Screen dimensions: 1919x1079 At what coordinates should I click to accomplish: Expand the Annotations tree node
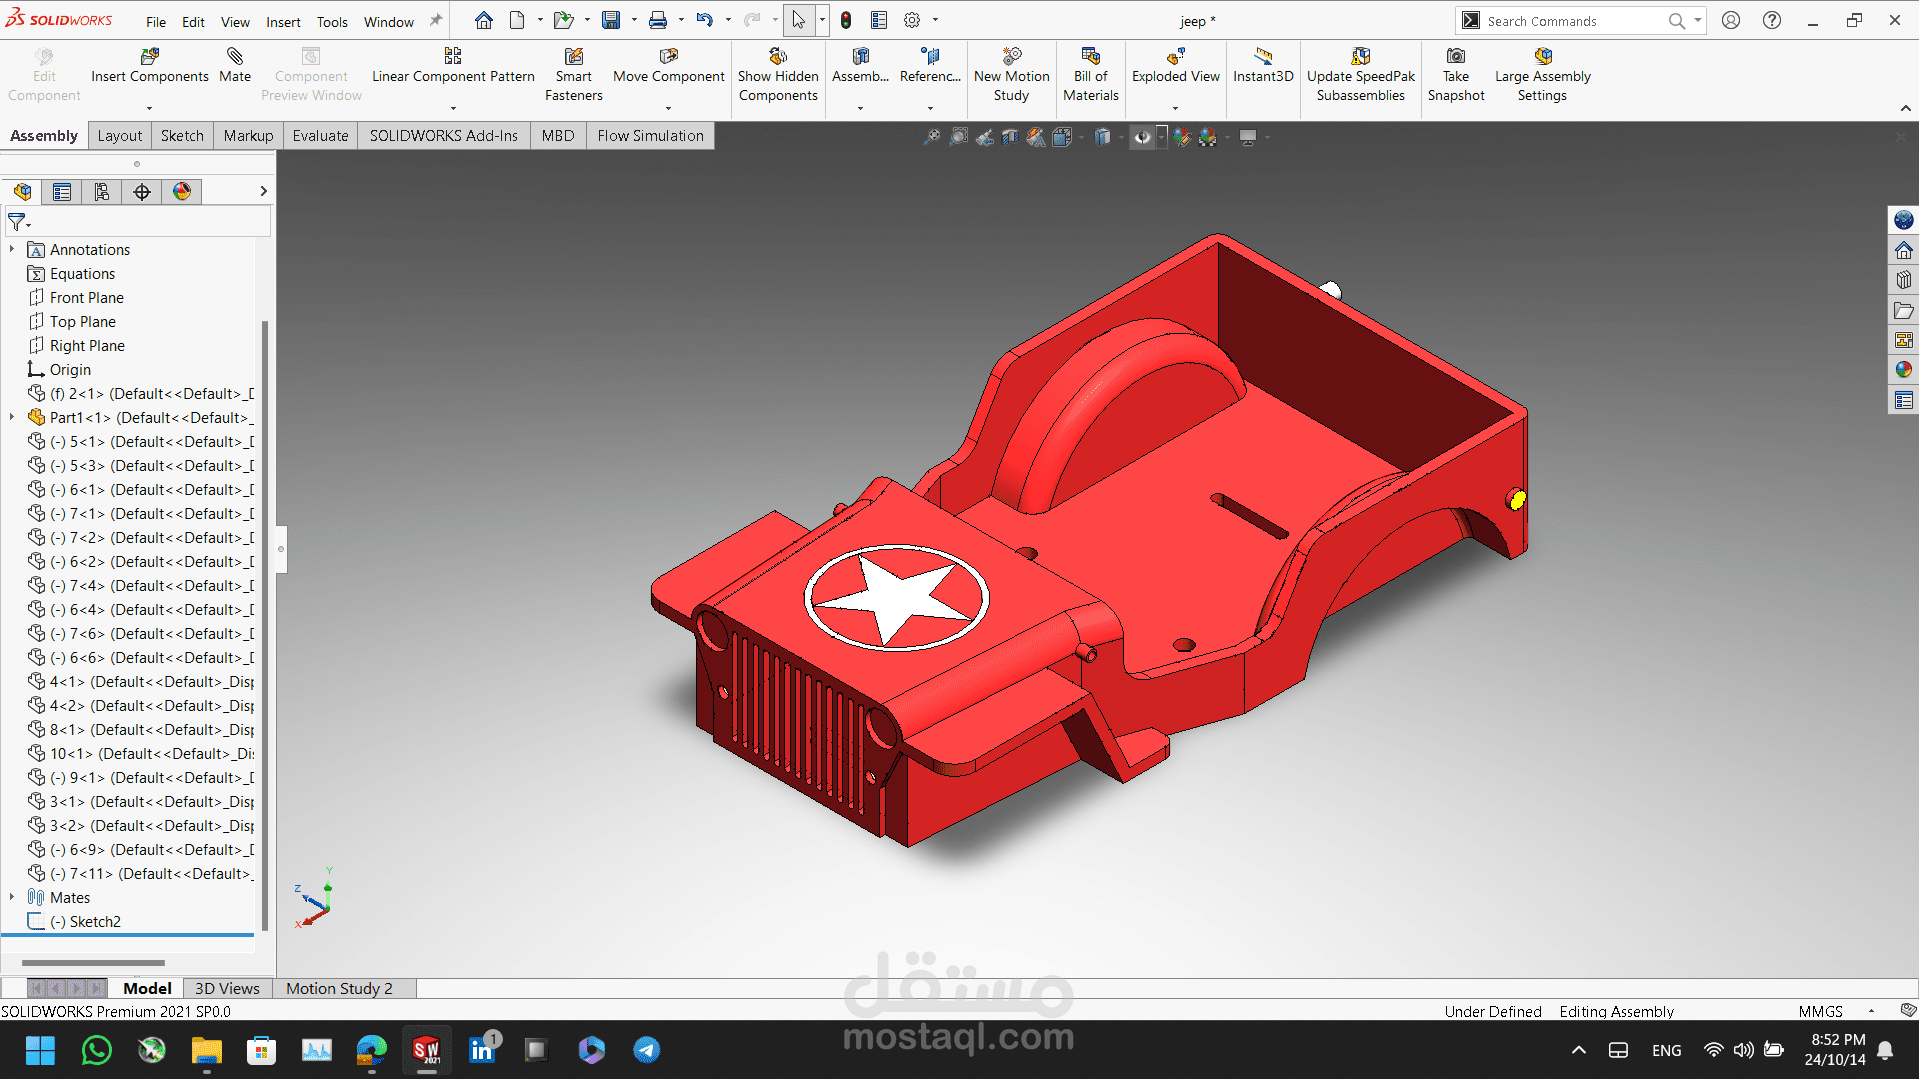coord(12,250)
